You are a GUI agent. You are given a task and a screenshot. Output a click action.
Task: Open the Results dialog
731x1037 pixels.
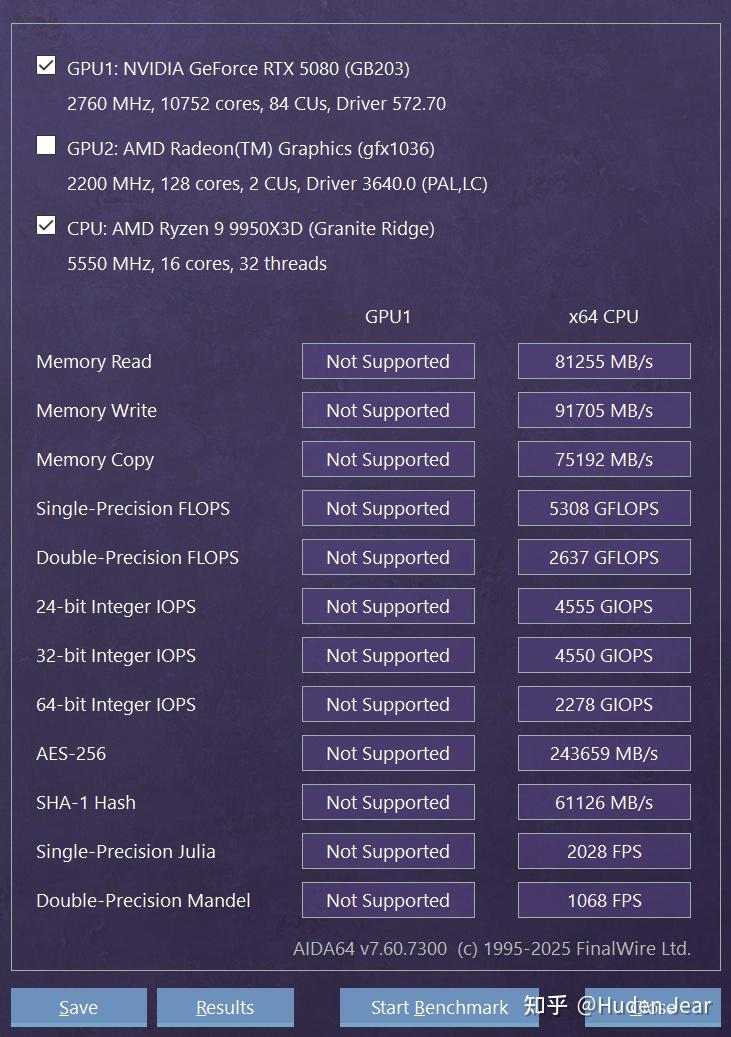225,1007
